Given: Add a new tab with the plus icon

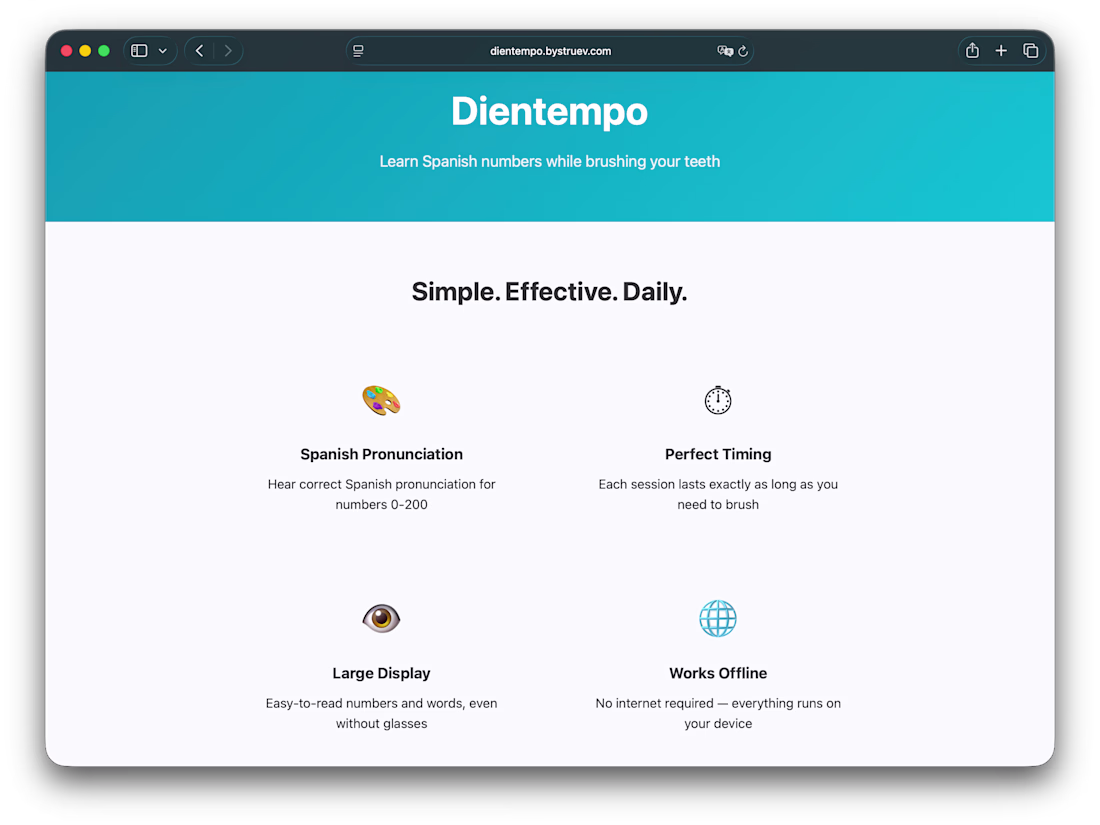Looking at the screenshot, I should coord(1001,51).
